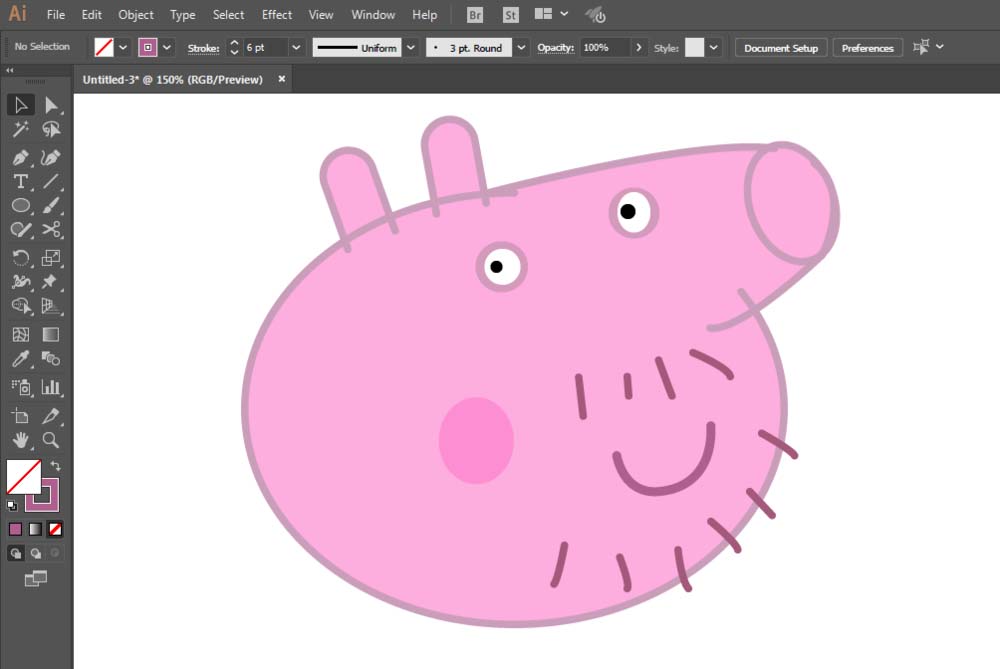
Task: Select the Pen tool
Action: click(x=20, y=158)
